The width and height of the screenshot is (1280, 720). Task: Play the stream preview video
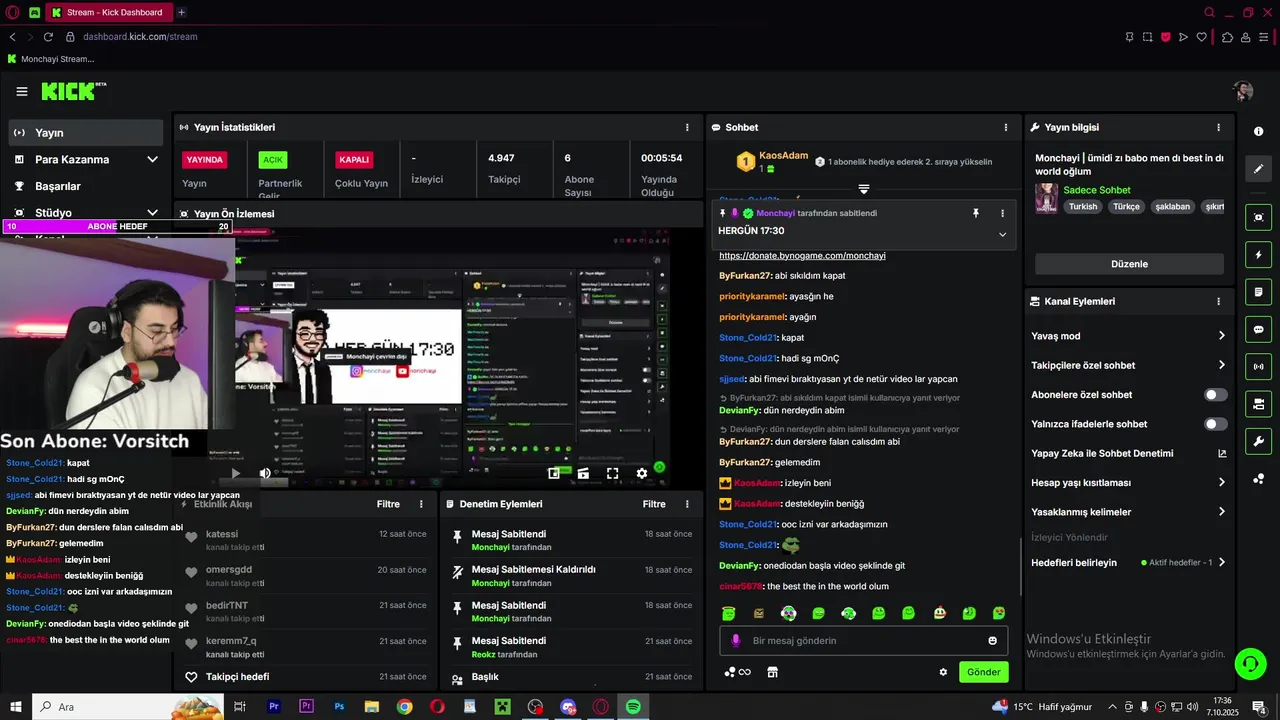click(236, 473)
